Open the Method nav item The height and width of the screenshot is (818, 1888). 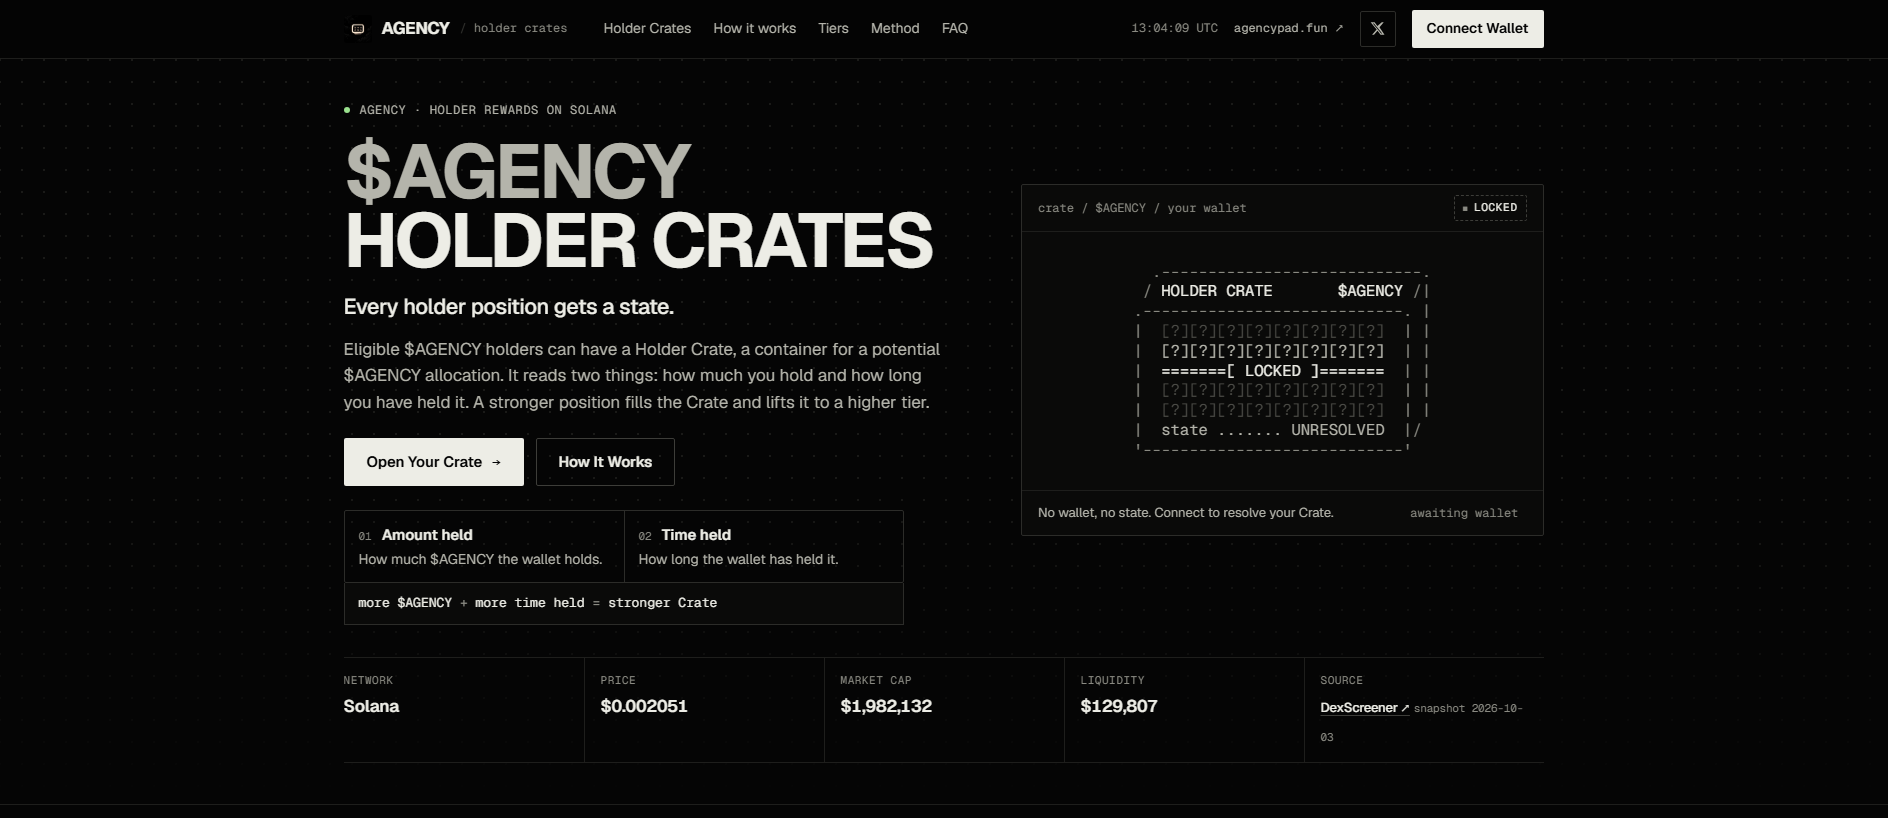pos(895,28)
